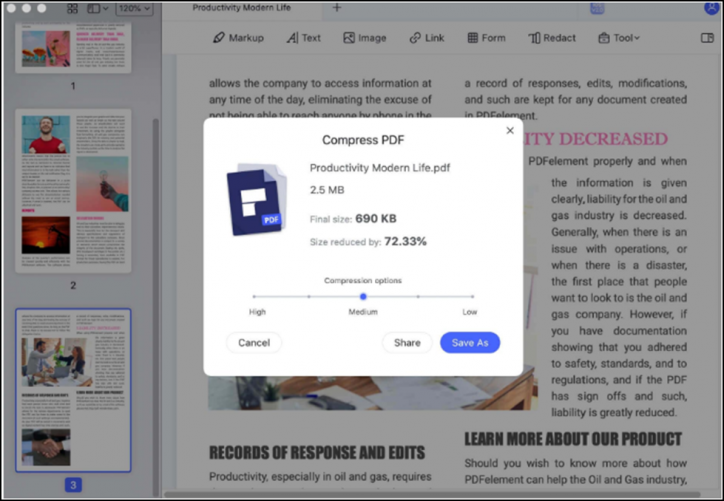Set compression slider to High

(x=254, y=296)
